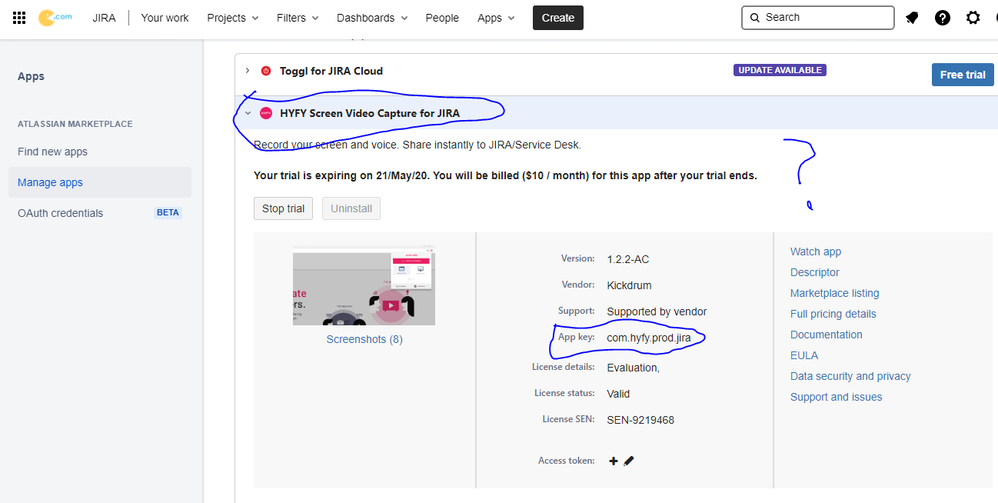Click the BETA badge beside OAuth credentials
Image resolution: width=998 pixels, height=503 pixels.
[x=168, y=213]
